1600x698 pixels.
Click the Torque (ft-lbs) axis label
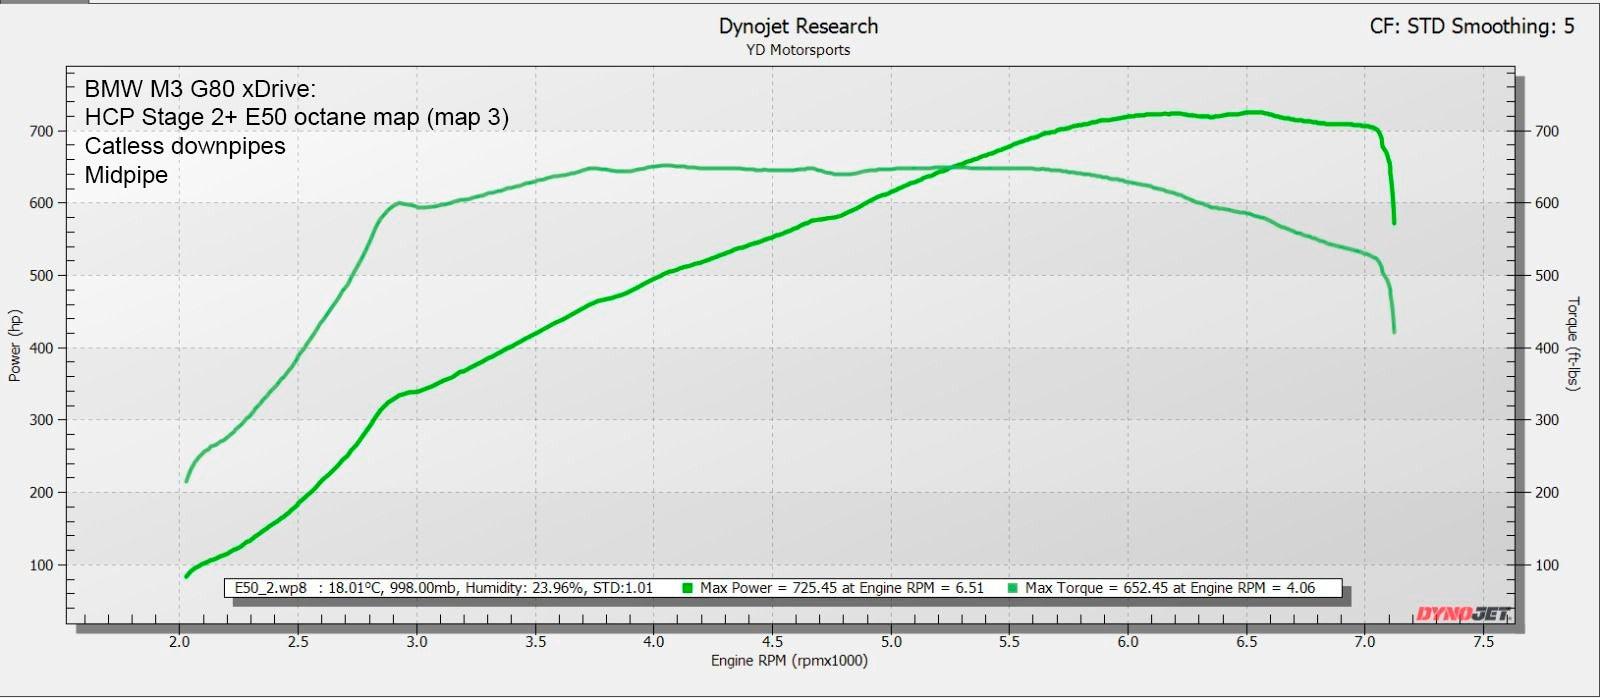(x=1573, y=343)
